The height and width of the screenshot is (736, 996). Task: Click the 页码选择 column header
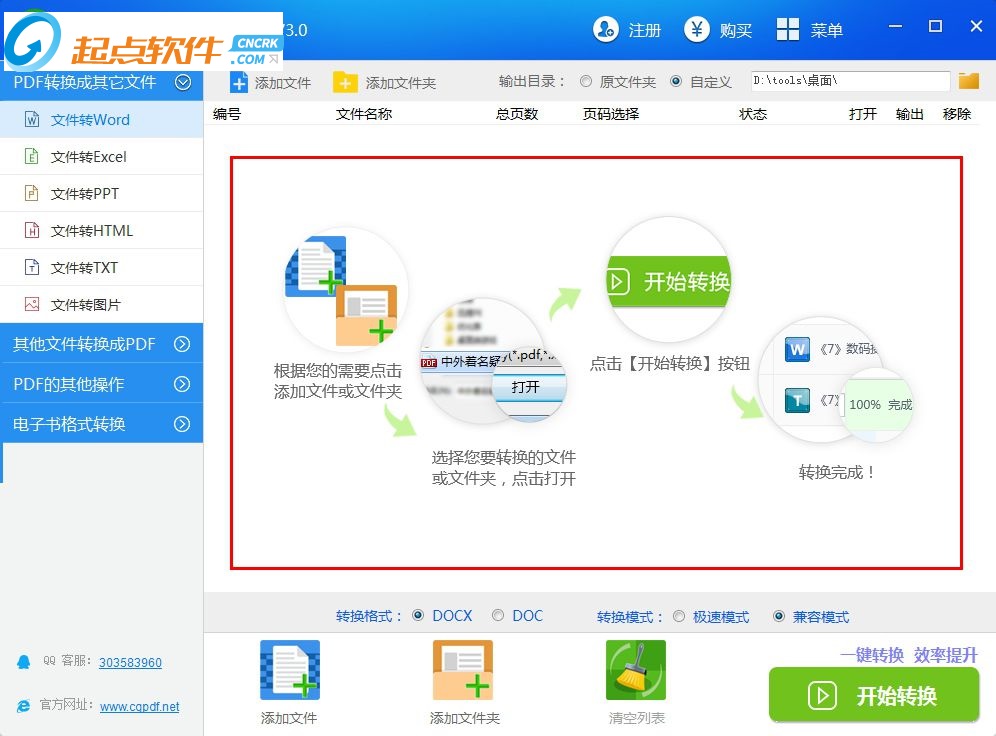click(x=611, y=114)
